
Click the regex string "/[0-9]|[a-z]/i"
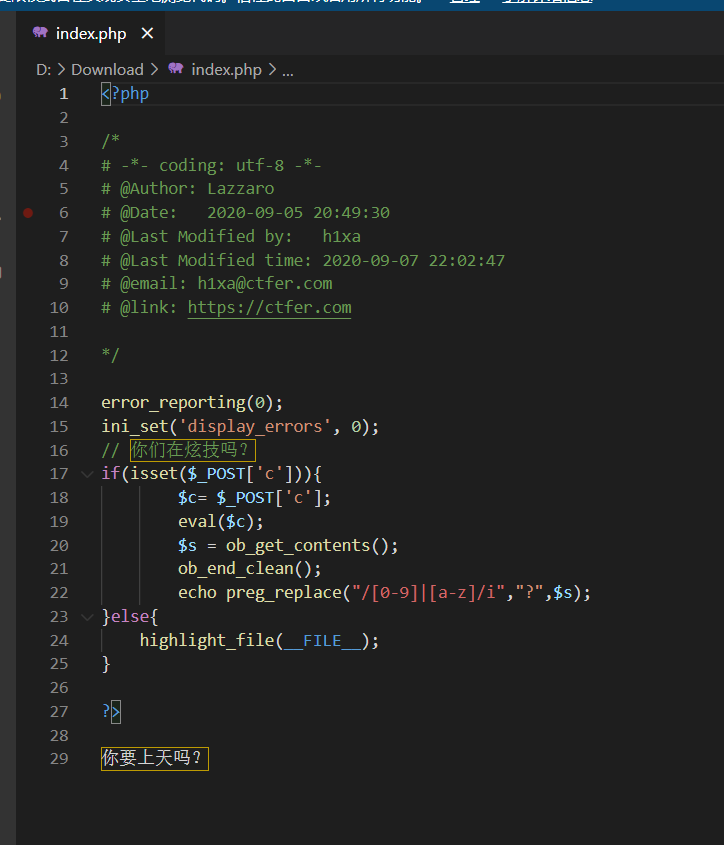point(428,593)
